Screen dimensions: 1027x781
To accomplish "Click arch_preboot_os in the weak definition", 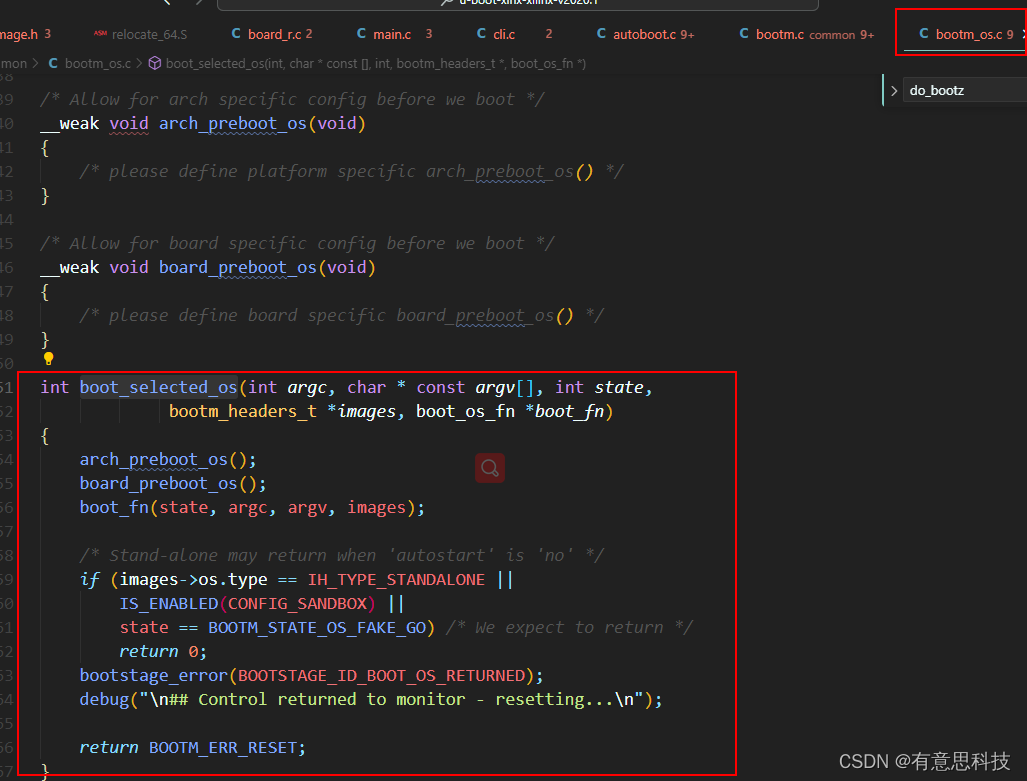I will [x=233, y=123].
